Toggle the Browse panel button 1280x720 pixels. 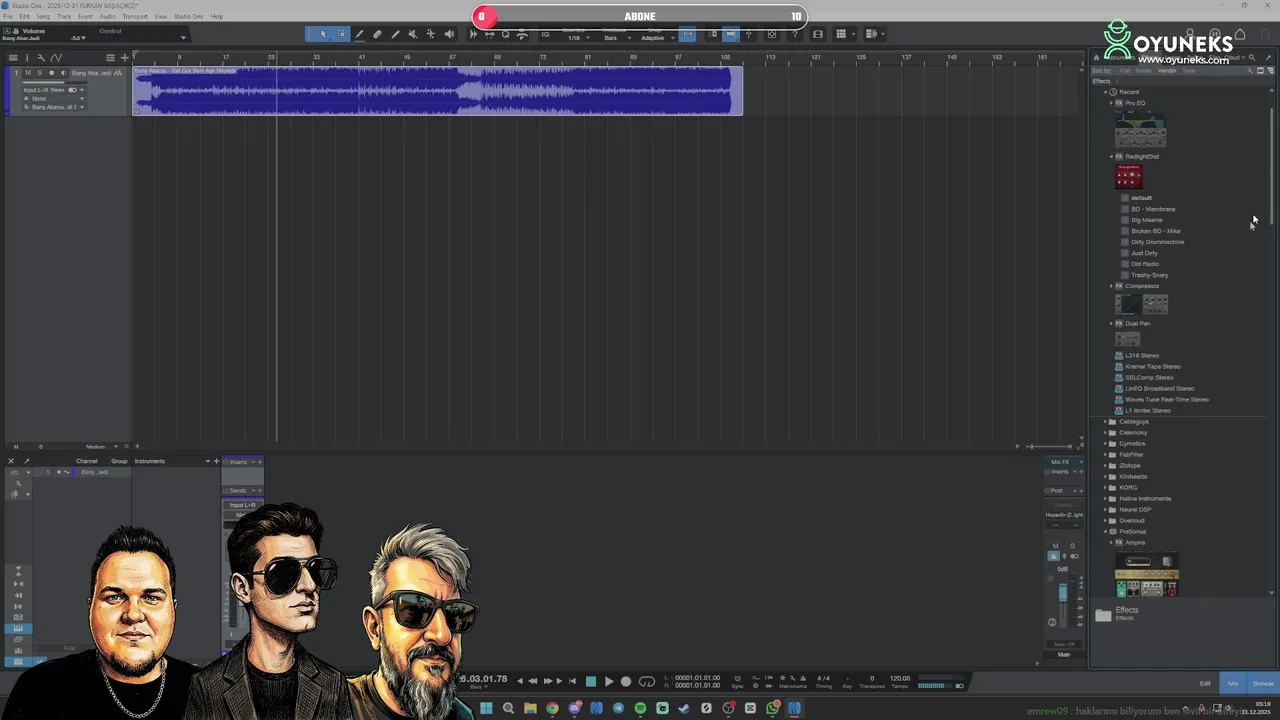(x=1263, y=684)
